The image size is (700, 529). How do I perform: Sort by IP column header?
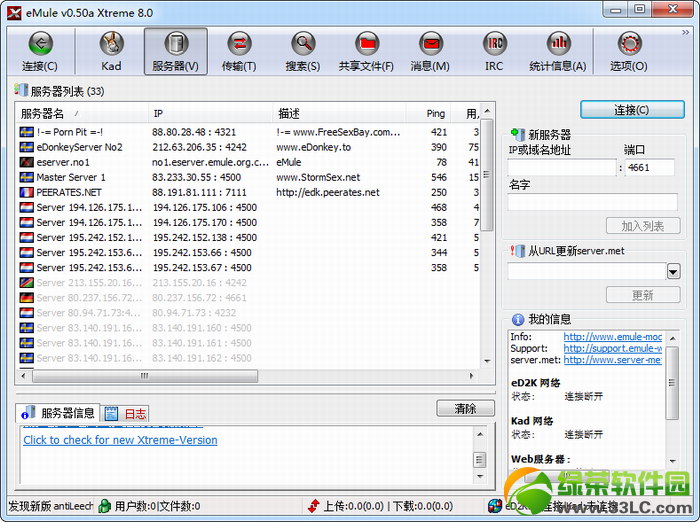[x=210, y=114]
